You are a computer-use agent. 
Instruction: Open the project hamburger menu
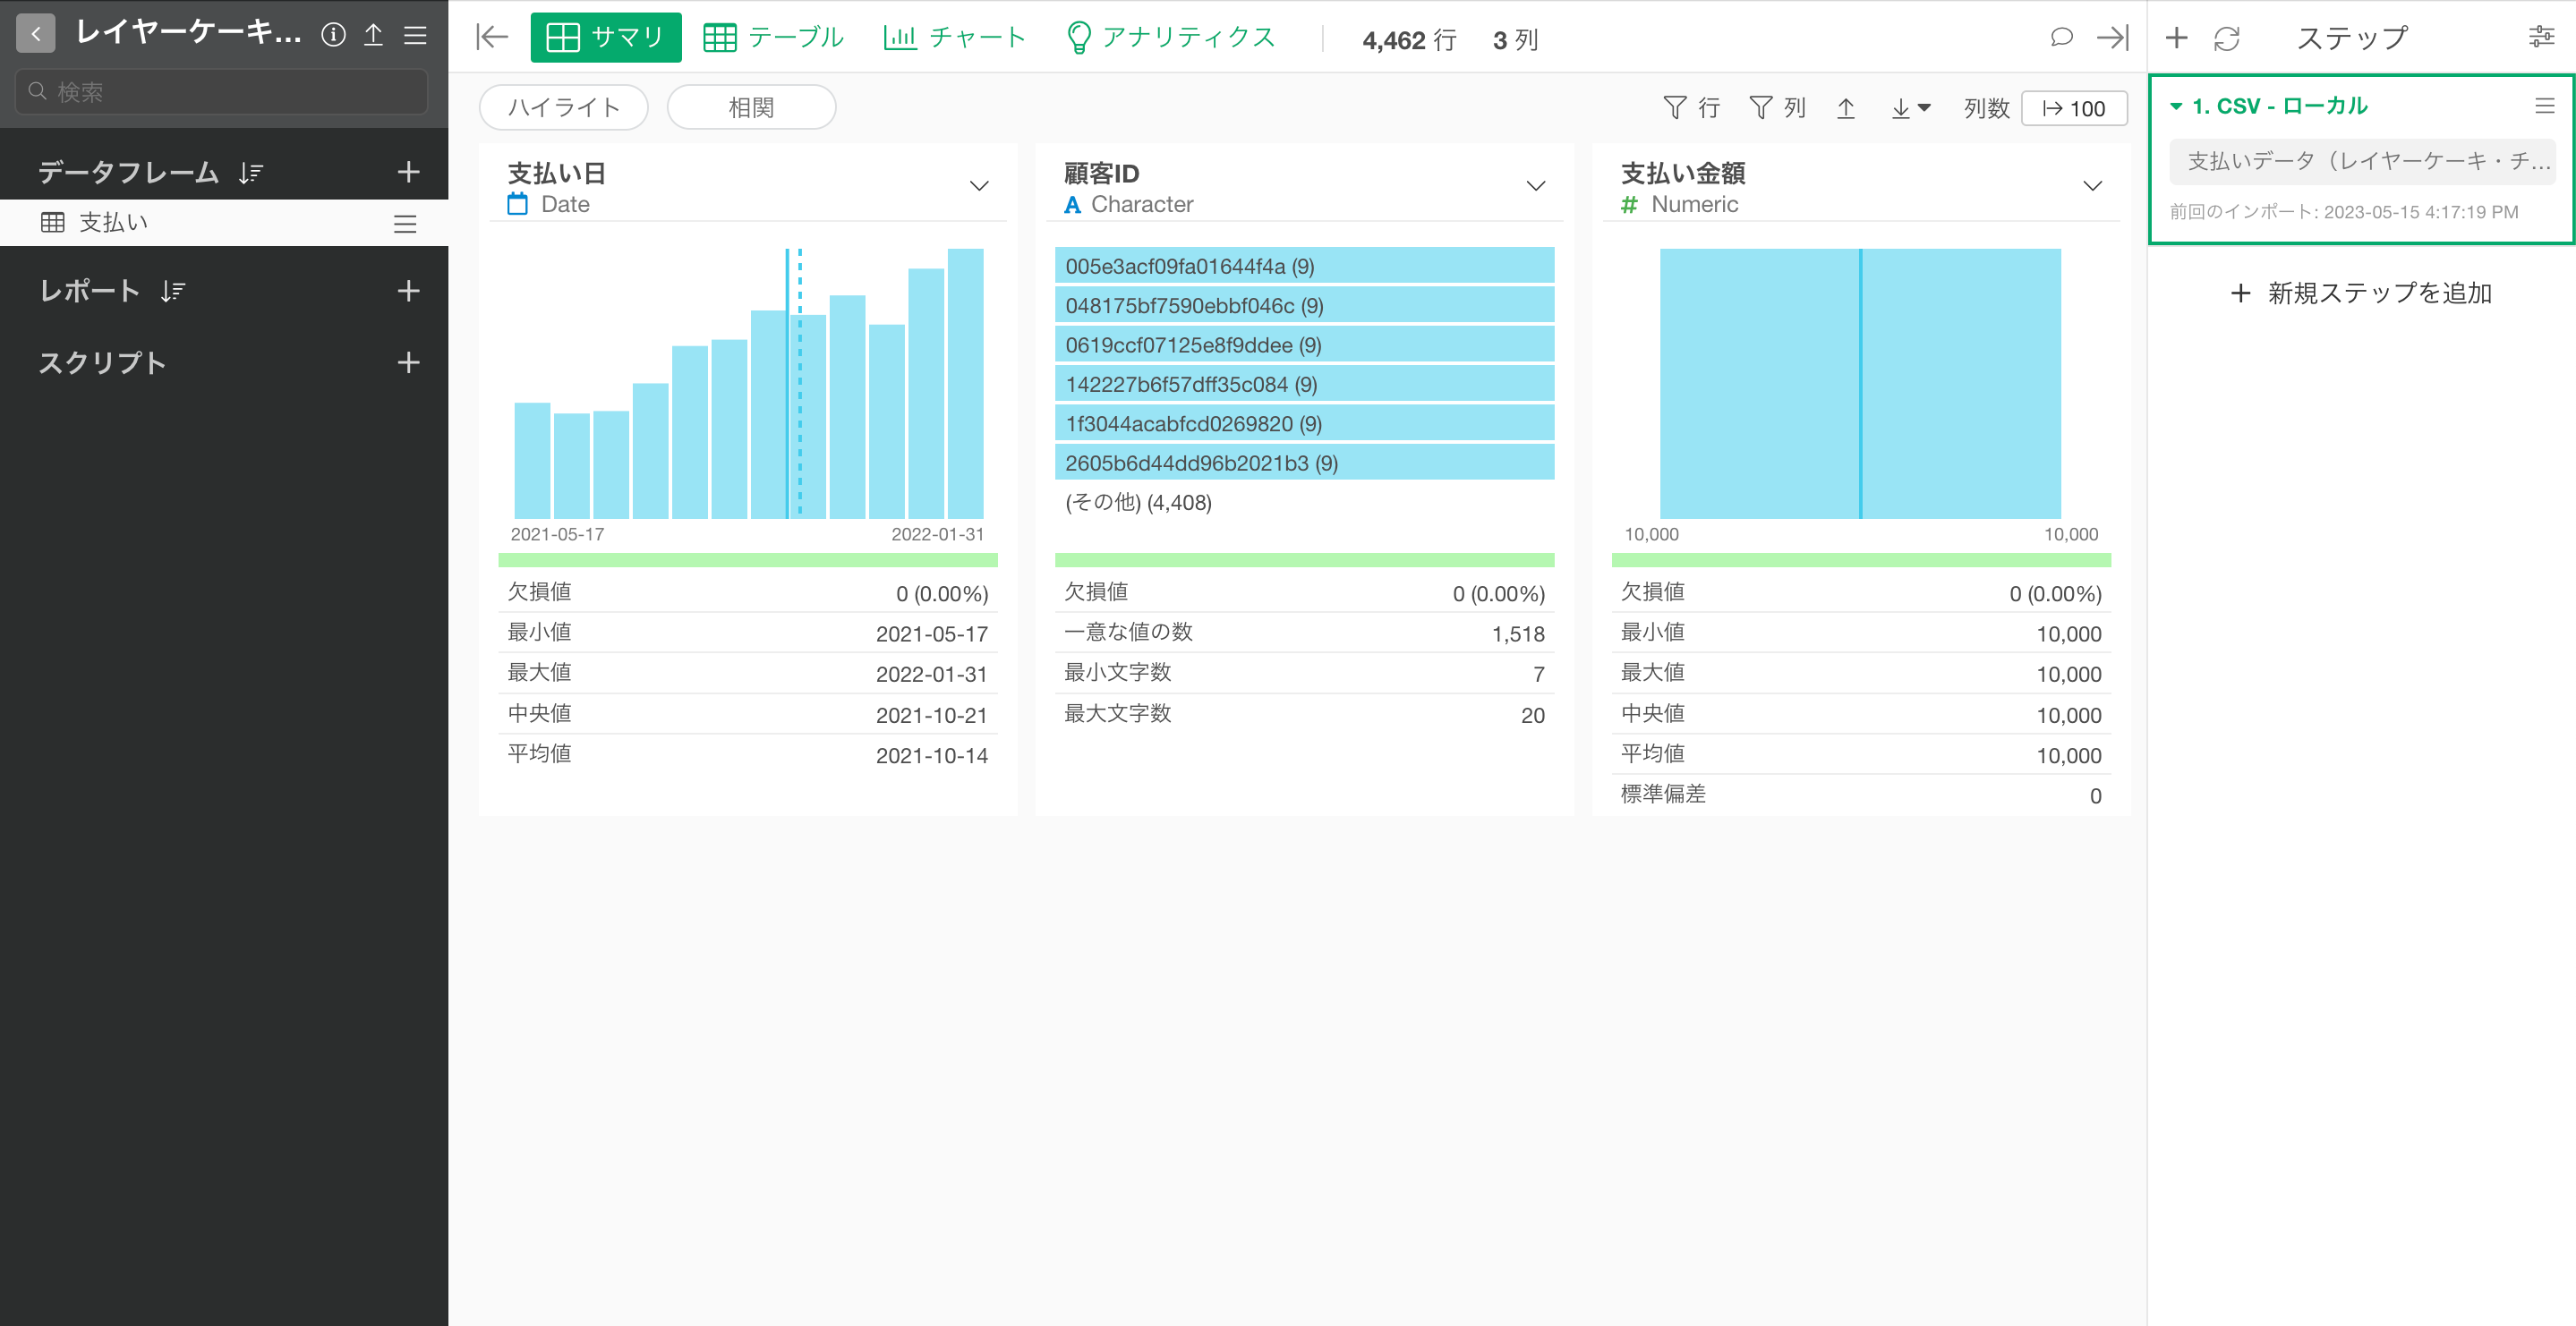pos(415,35)
